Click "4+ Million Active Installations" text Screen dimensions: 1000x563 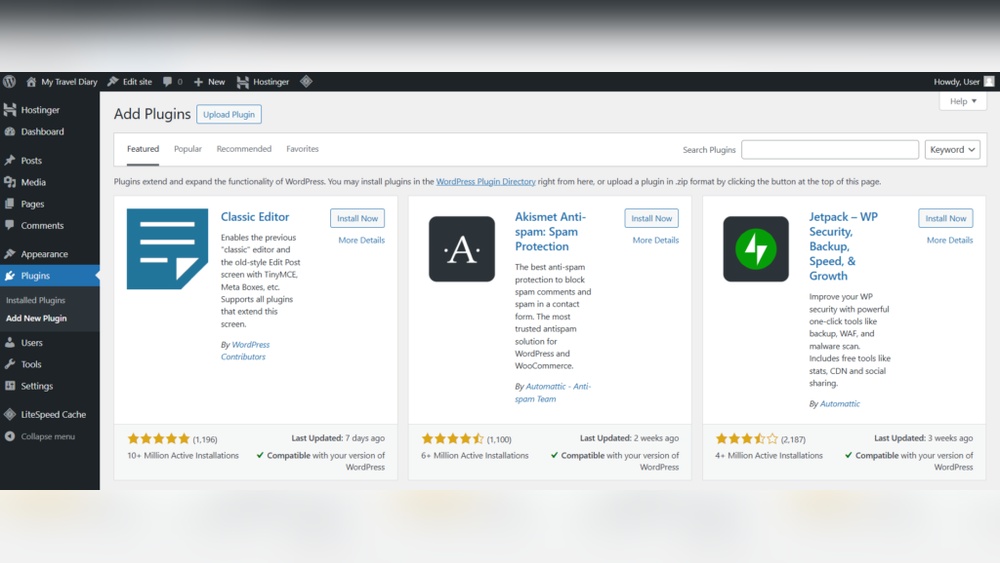[x=769, y=455]
